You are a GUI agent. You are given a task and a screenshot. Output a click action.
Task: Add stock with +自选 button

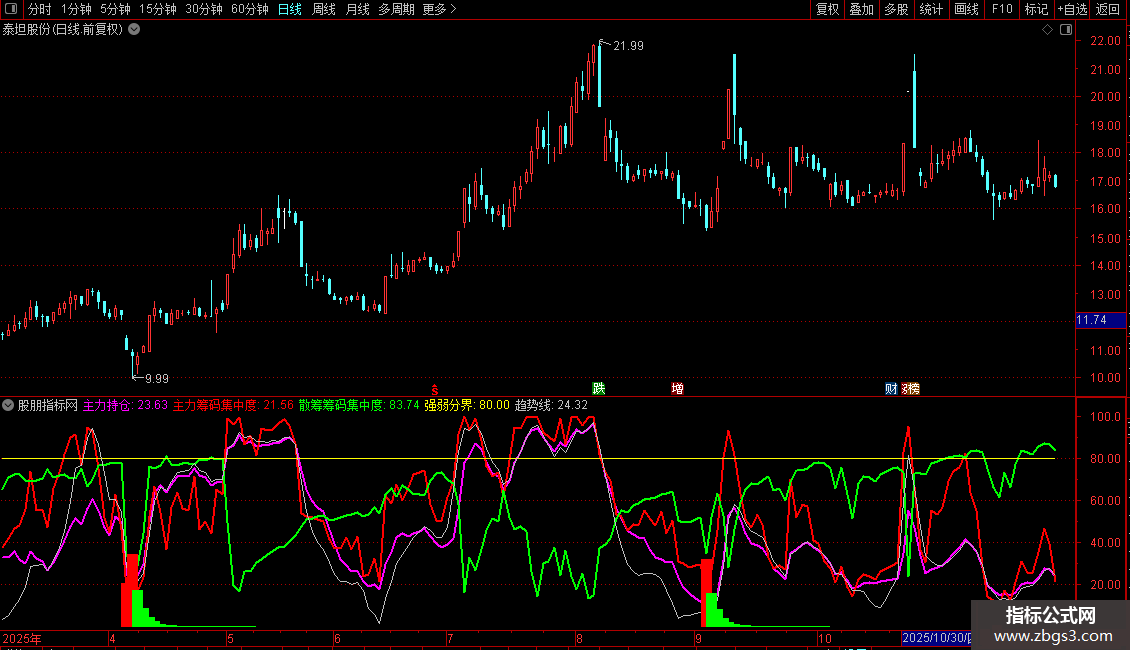point(1072,10)
